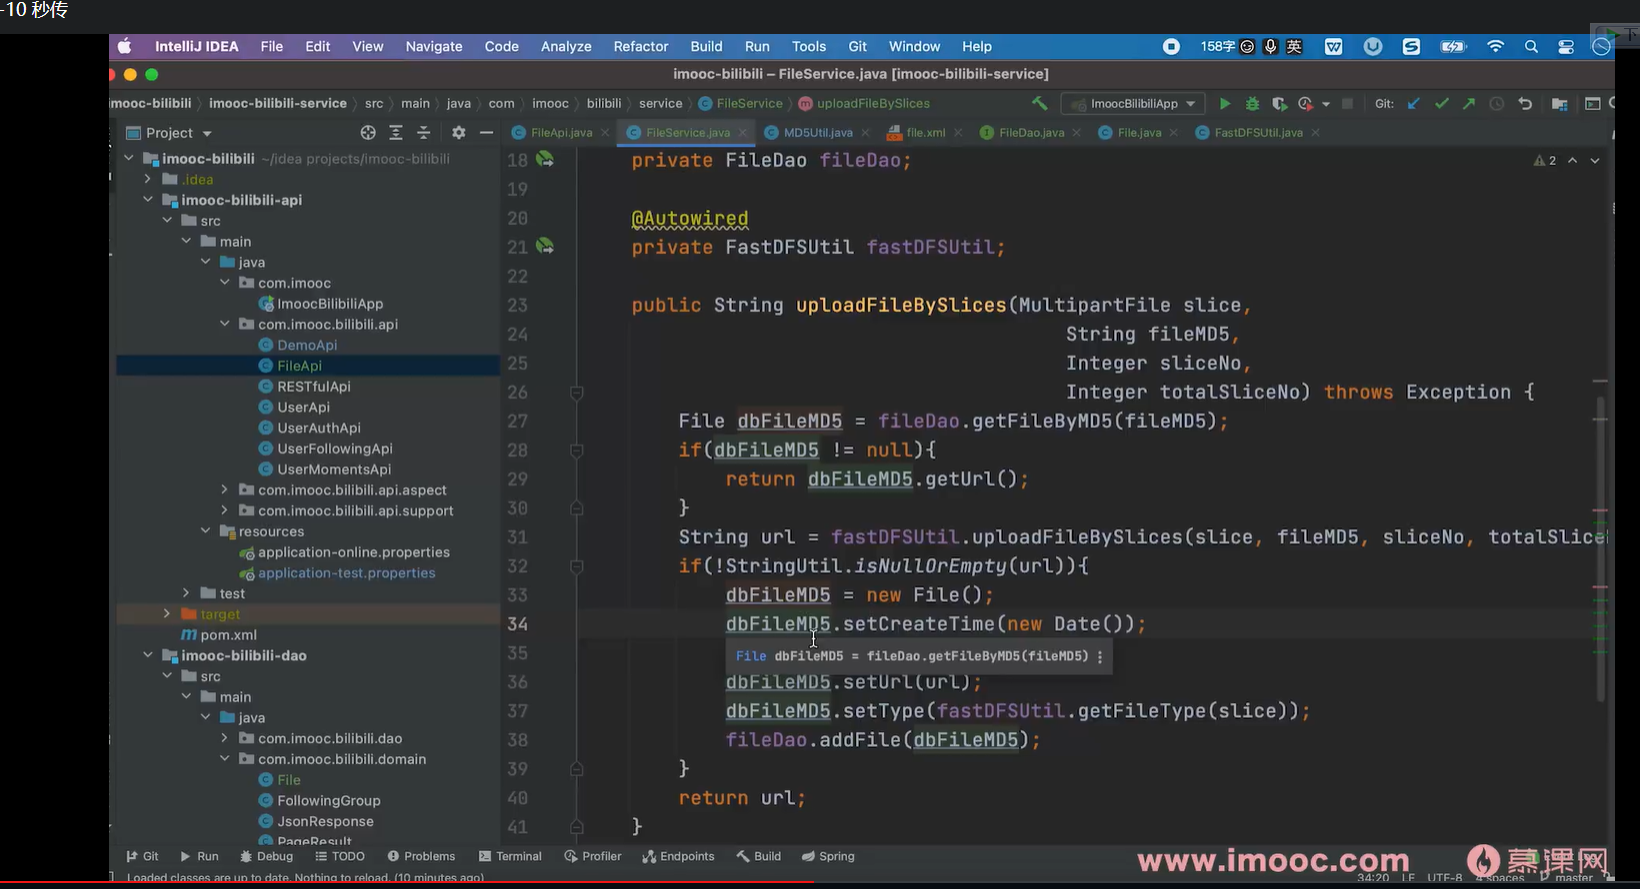Collapse the imooc-bilibili-dao module node
This screenshot has height=889, width=1640.
coord(148,656)
